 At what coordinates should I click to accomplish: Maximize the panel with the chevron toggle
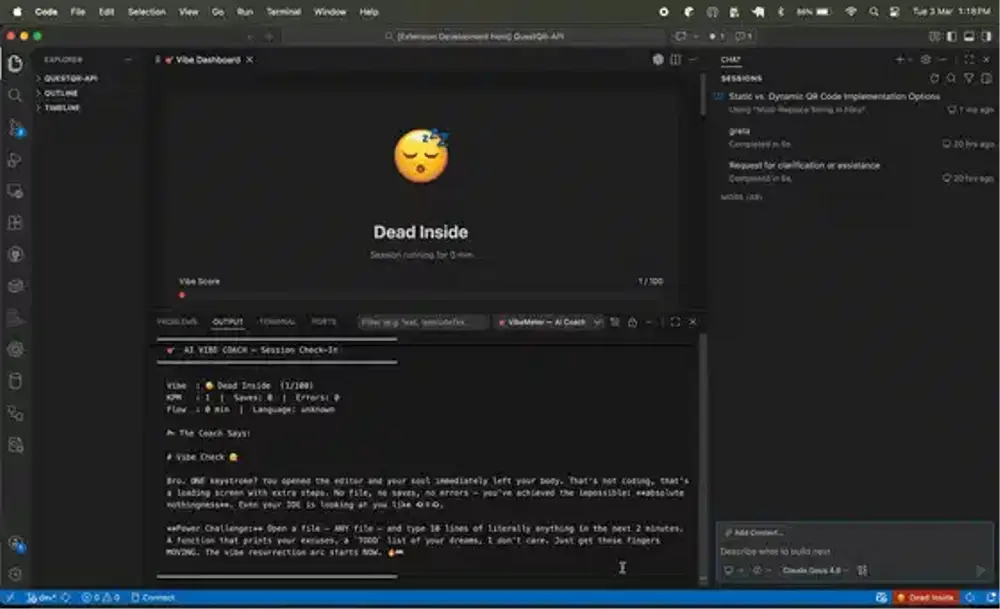pos(675,323)
